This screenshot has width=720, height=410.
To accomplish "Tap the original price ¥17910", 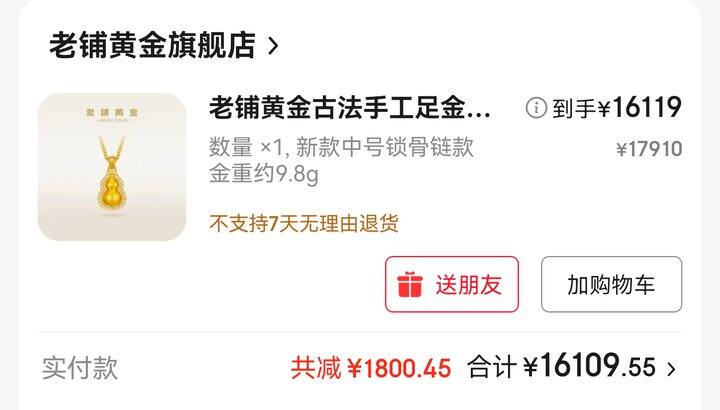I will coord(649,149).
